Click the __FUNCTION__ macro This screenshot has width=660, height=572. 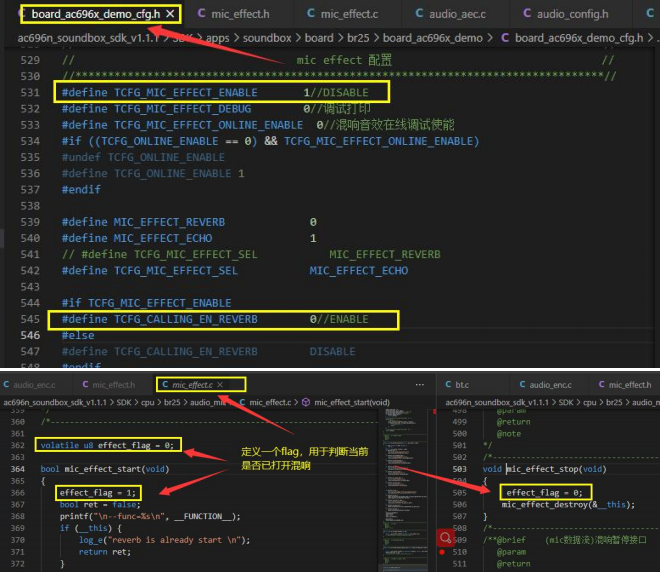pos(202,516)
